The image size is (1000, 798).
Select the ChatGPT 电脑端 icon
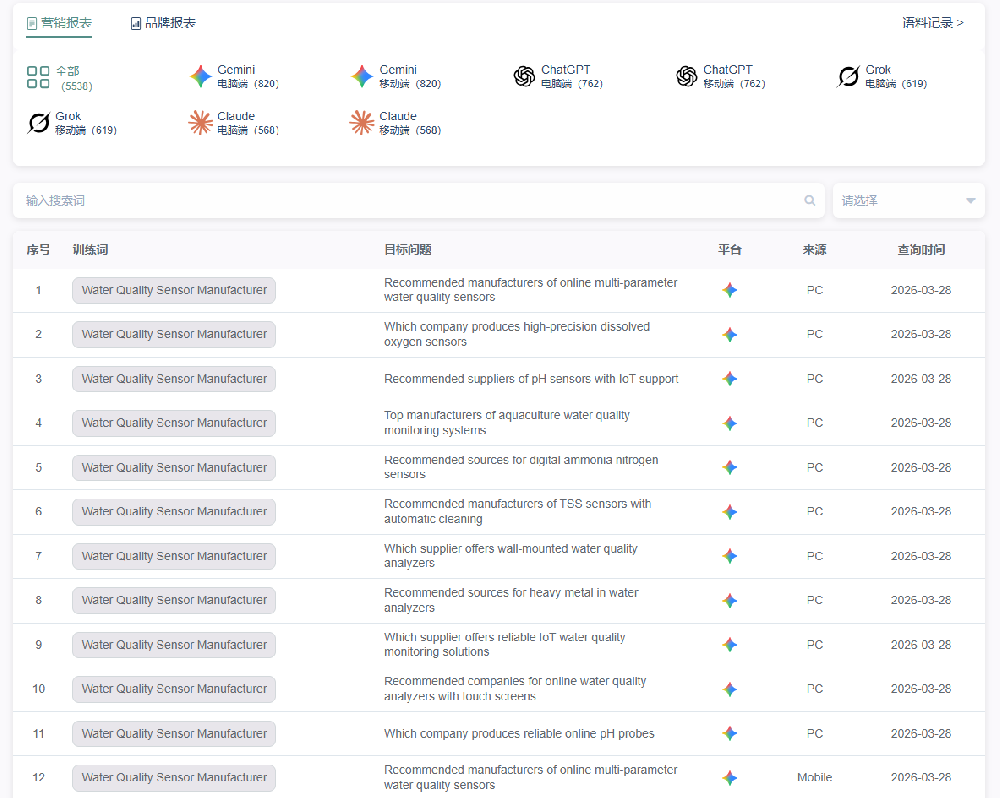click(x=524, y=76)
